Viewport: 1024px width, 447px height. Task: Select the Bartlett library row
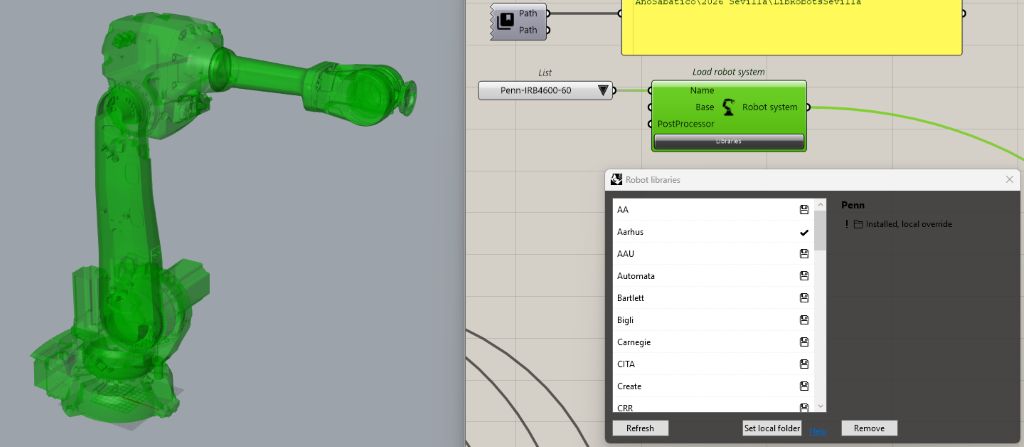pos(713,298)
